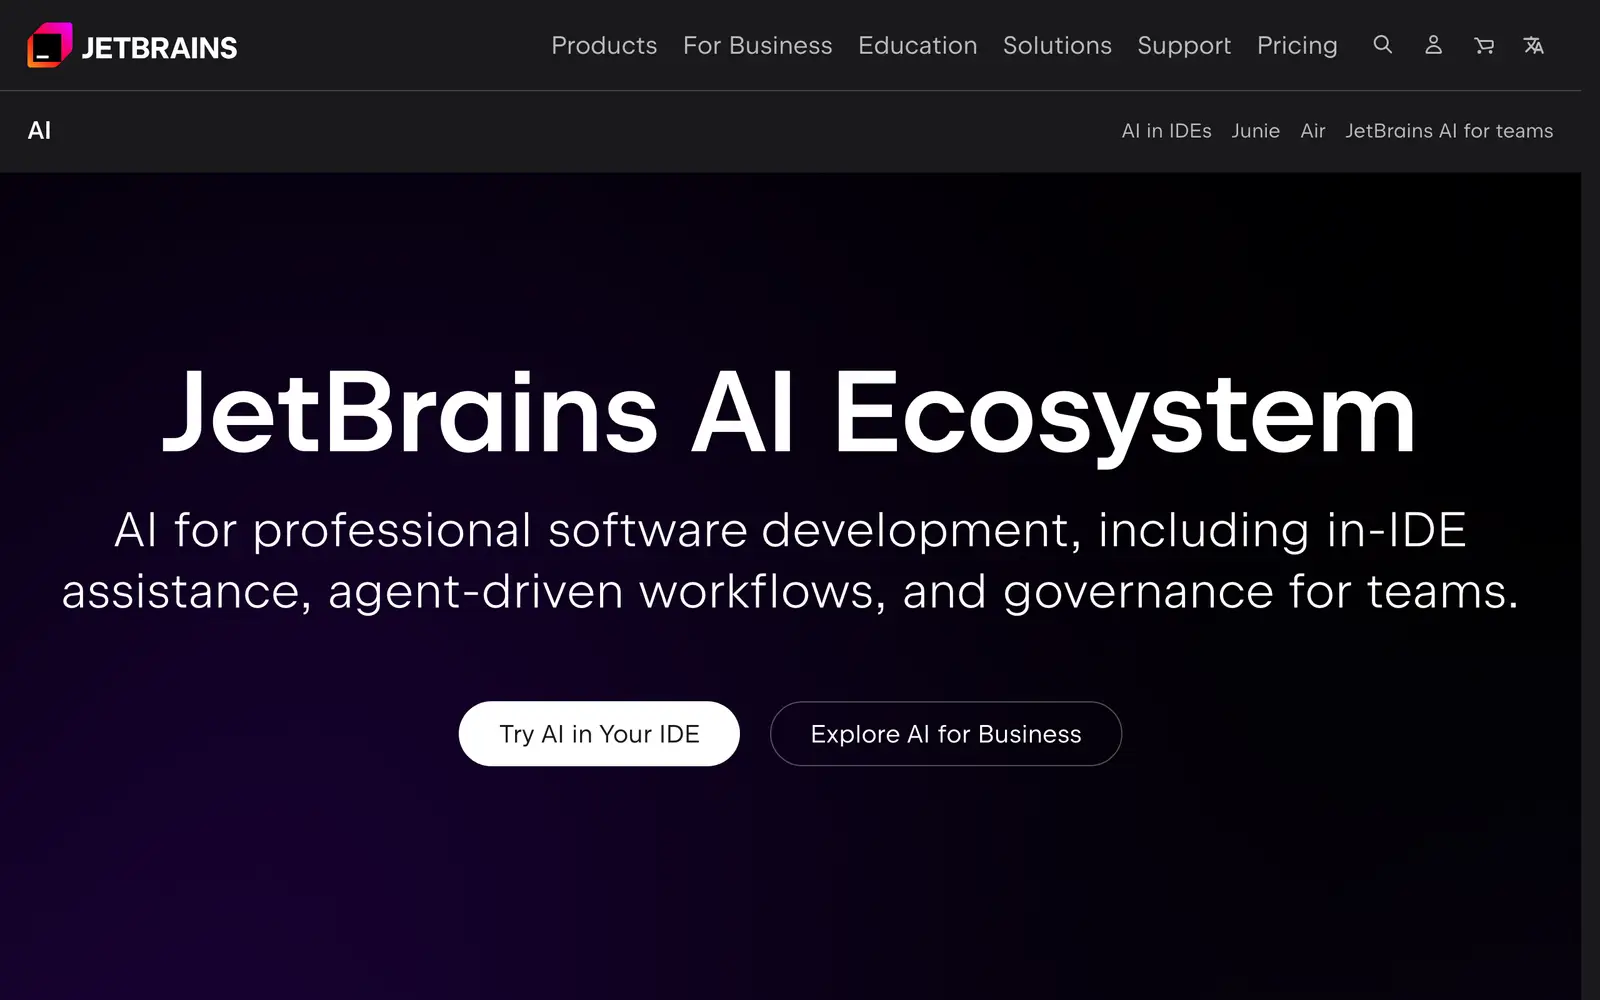Open the Air link
1600x1000 pixels.
coord(1312,131)
